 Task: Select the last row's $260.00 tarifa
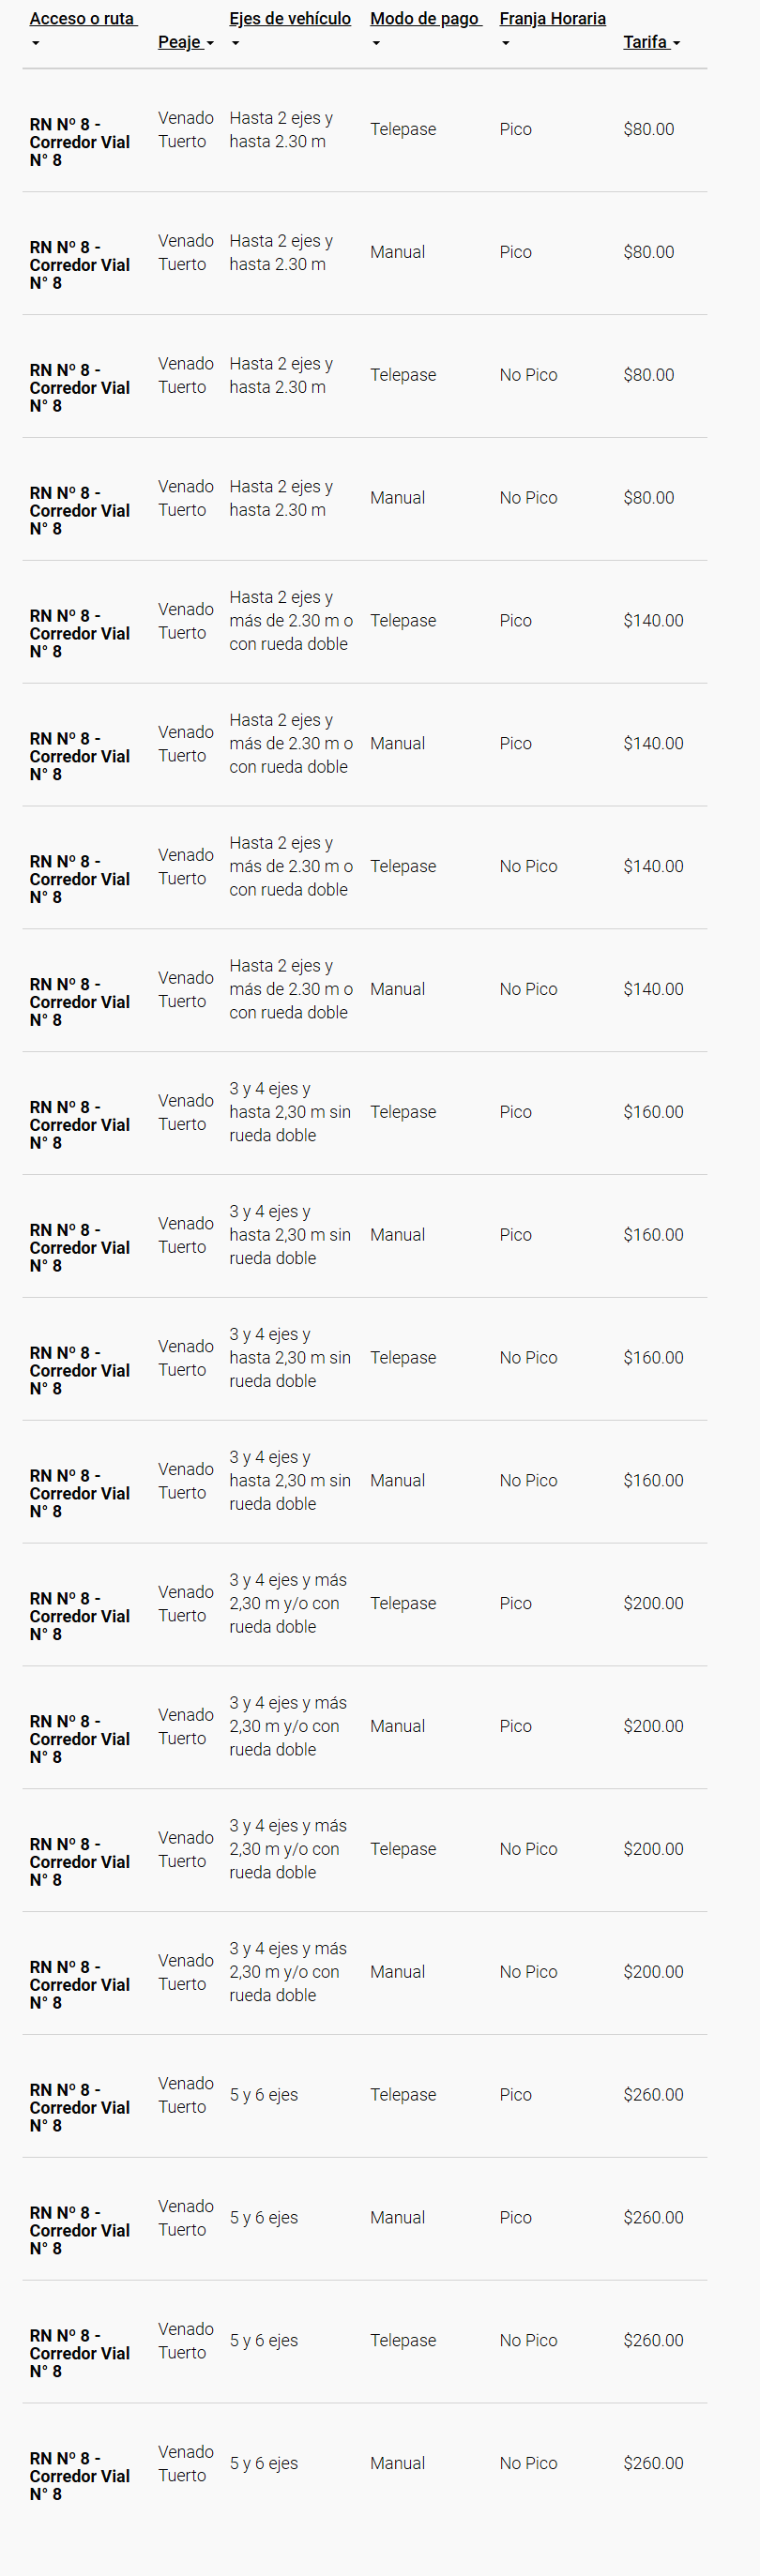pos(654,2463)
